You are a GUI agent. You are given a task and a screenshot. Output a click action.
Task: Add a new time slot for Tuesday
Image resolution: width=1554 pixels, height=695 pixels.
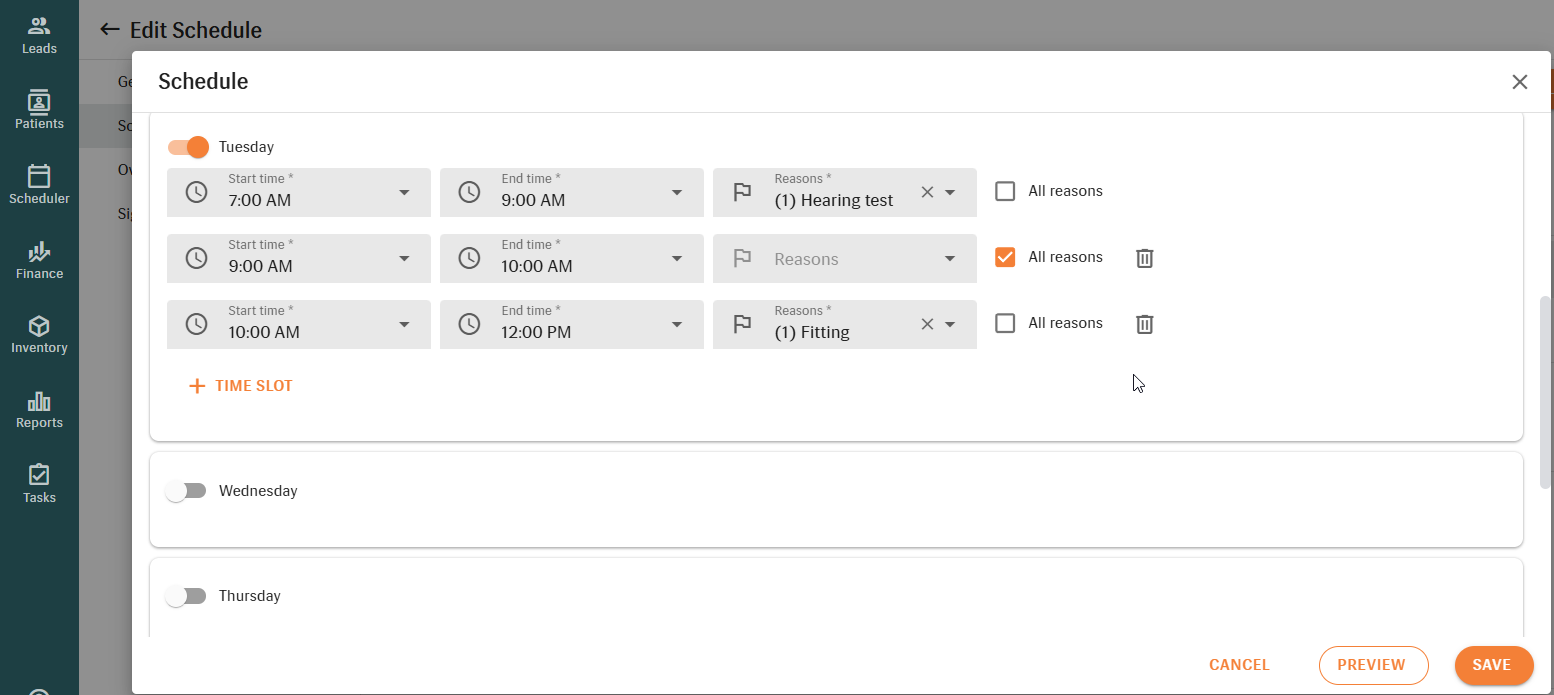(241, 386)
